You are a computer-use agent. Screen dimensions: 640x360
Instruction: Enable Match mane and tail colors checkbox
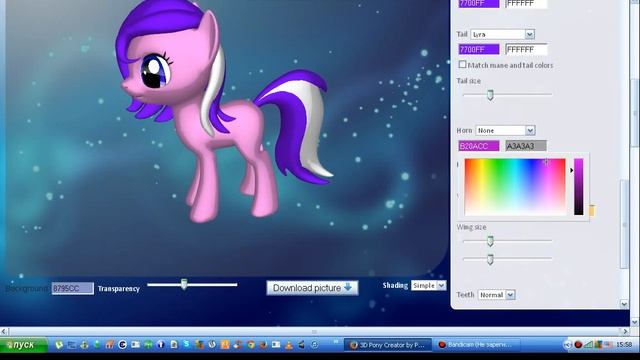(462, 64)
